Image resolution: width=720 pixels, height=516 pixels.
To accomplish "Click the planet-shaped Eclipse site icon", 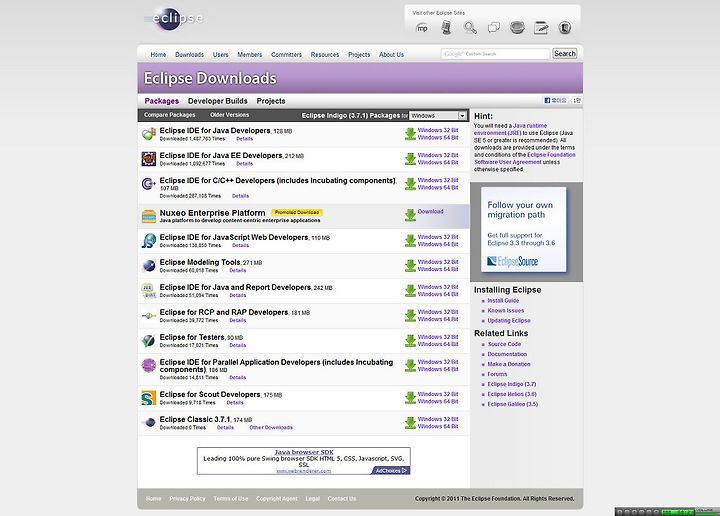I will [x=518, y=28].
